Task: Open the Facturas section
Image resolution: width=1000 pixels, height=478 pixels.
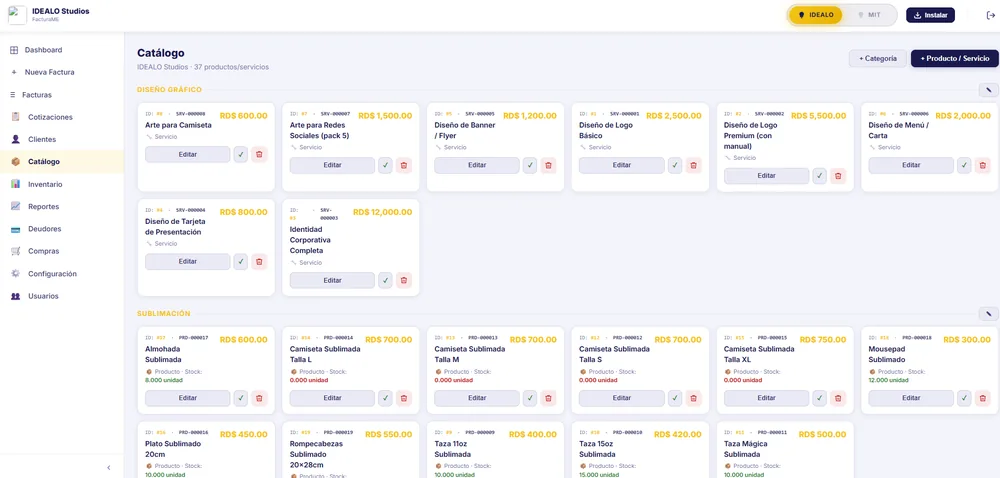Action: pyautogui.click(x=62, y=95)
